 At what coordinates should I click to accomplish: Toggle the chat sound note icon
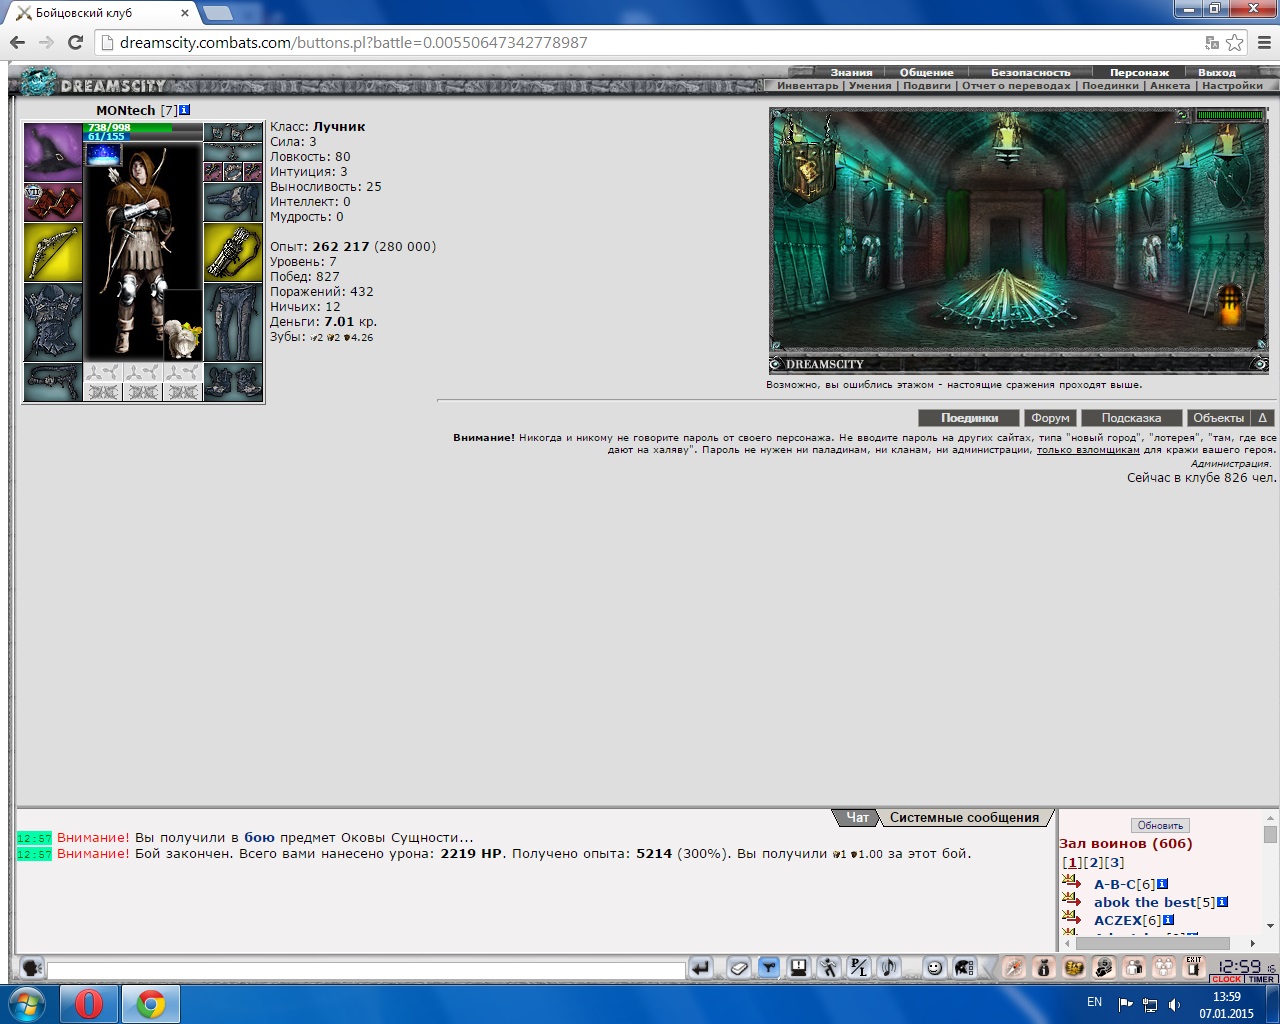click(x=888, y=967)
